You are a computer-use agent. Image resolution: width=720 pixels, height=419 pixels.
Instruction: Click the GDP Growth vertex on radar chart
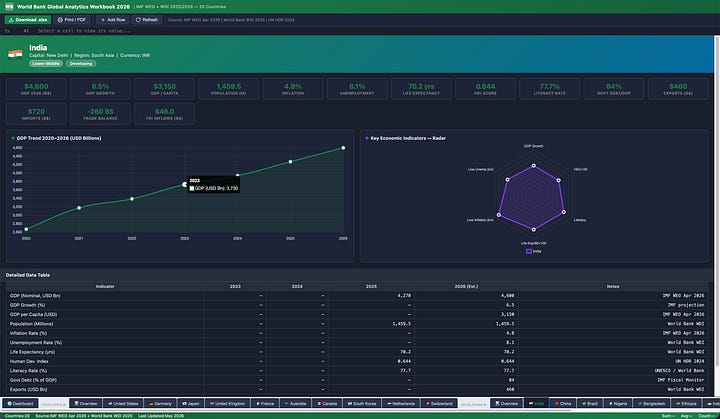point(534,165)
